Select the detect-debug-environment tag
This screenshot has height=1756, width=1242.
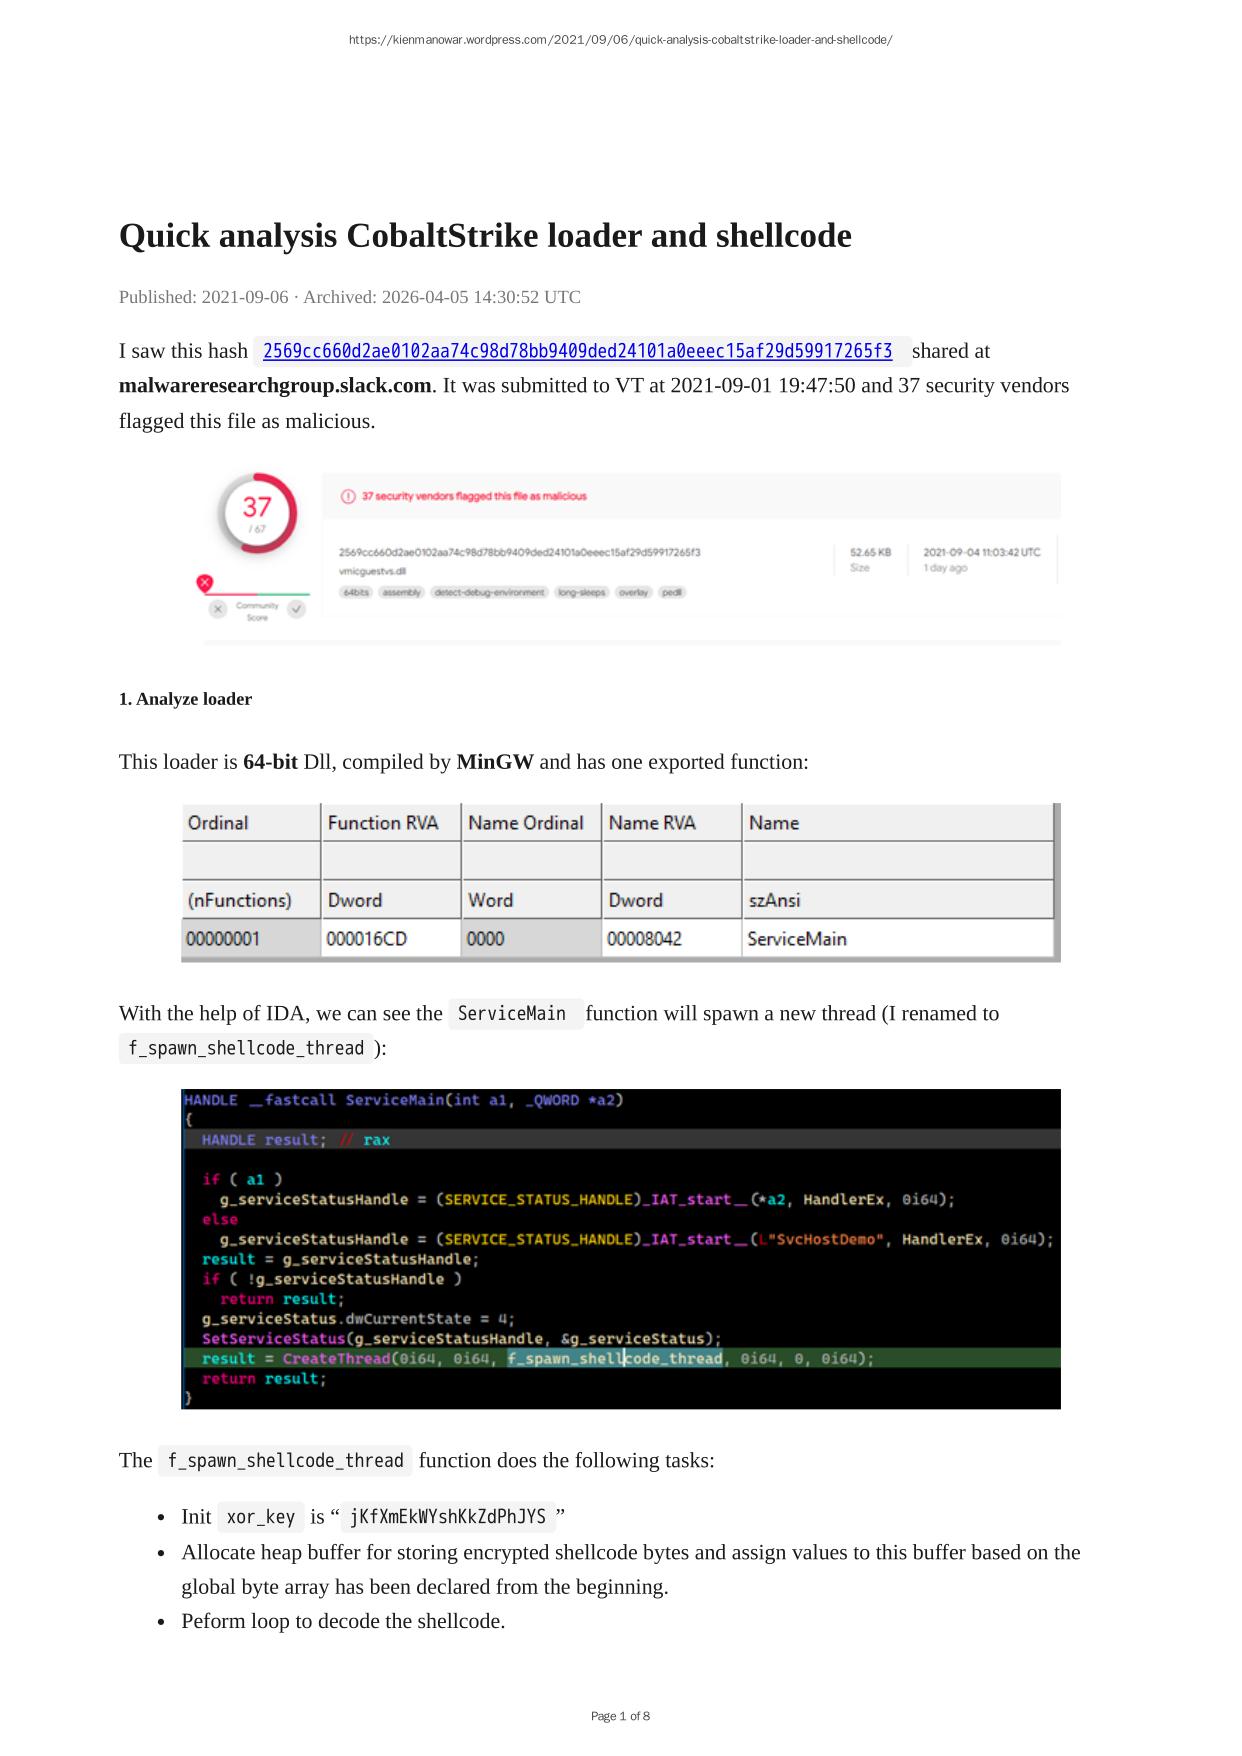[490, 593]
